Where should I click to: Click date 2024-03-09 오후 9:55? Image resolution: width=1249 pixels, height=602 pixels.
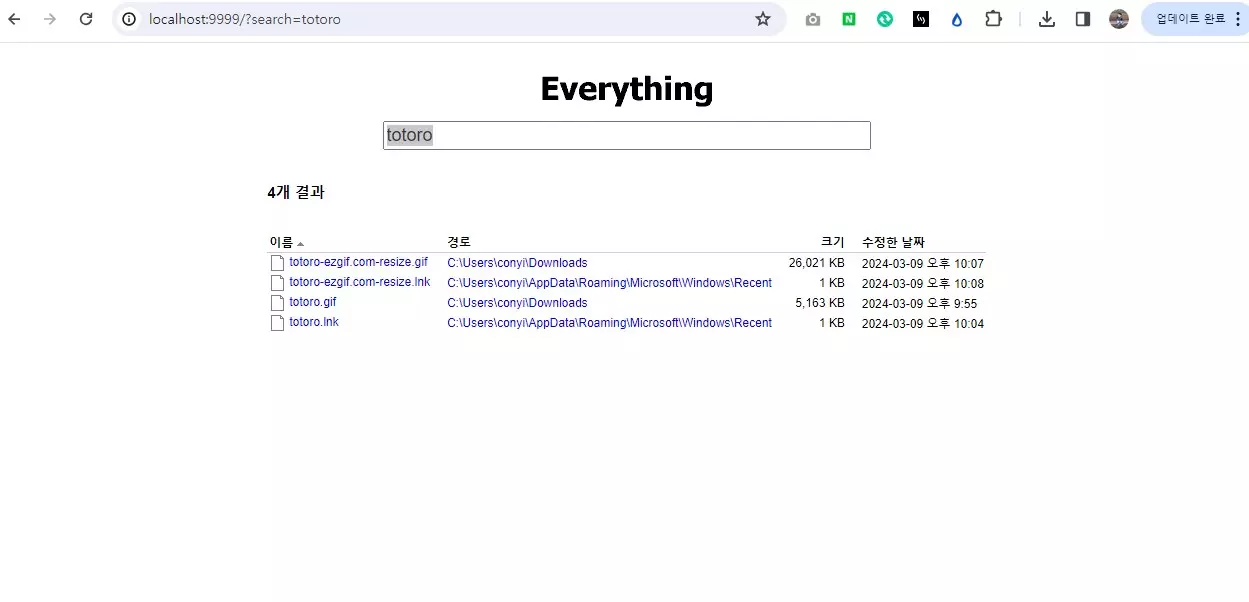point(919,303)
